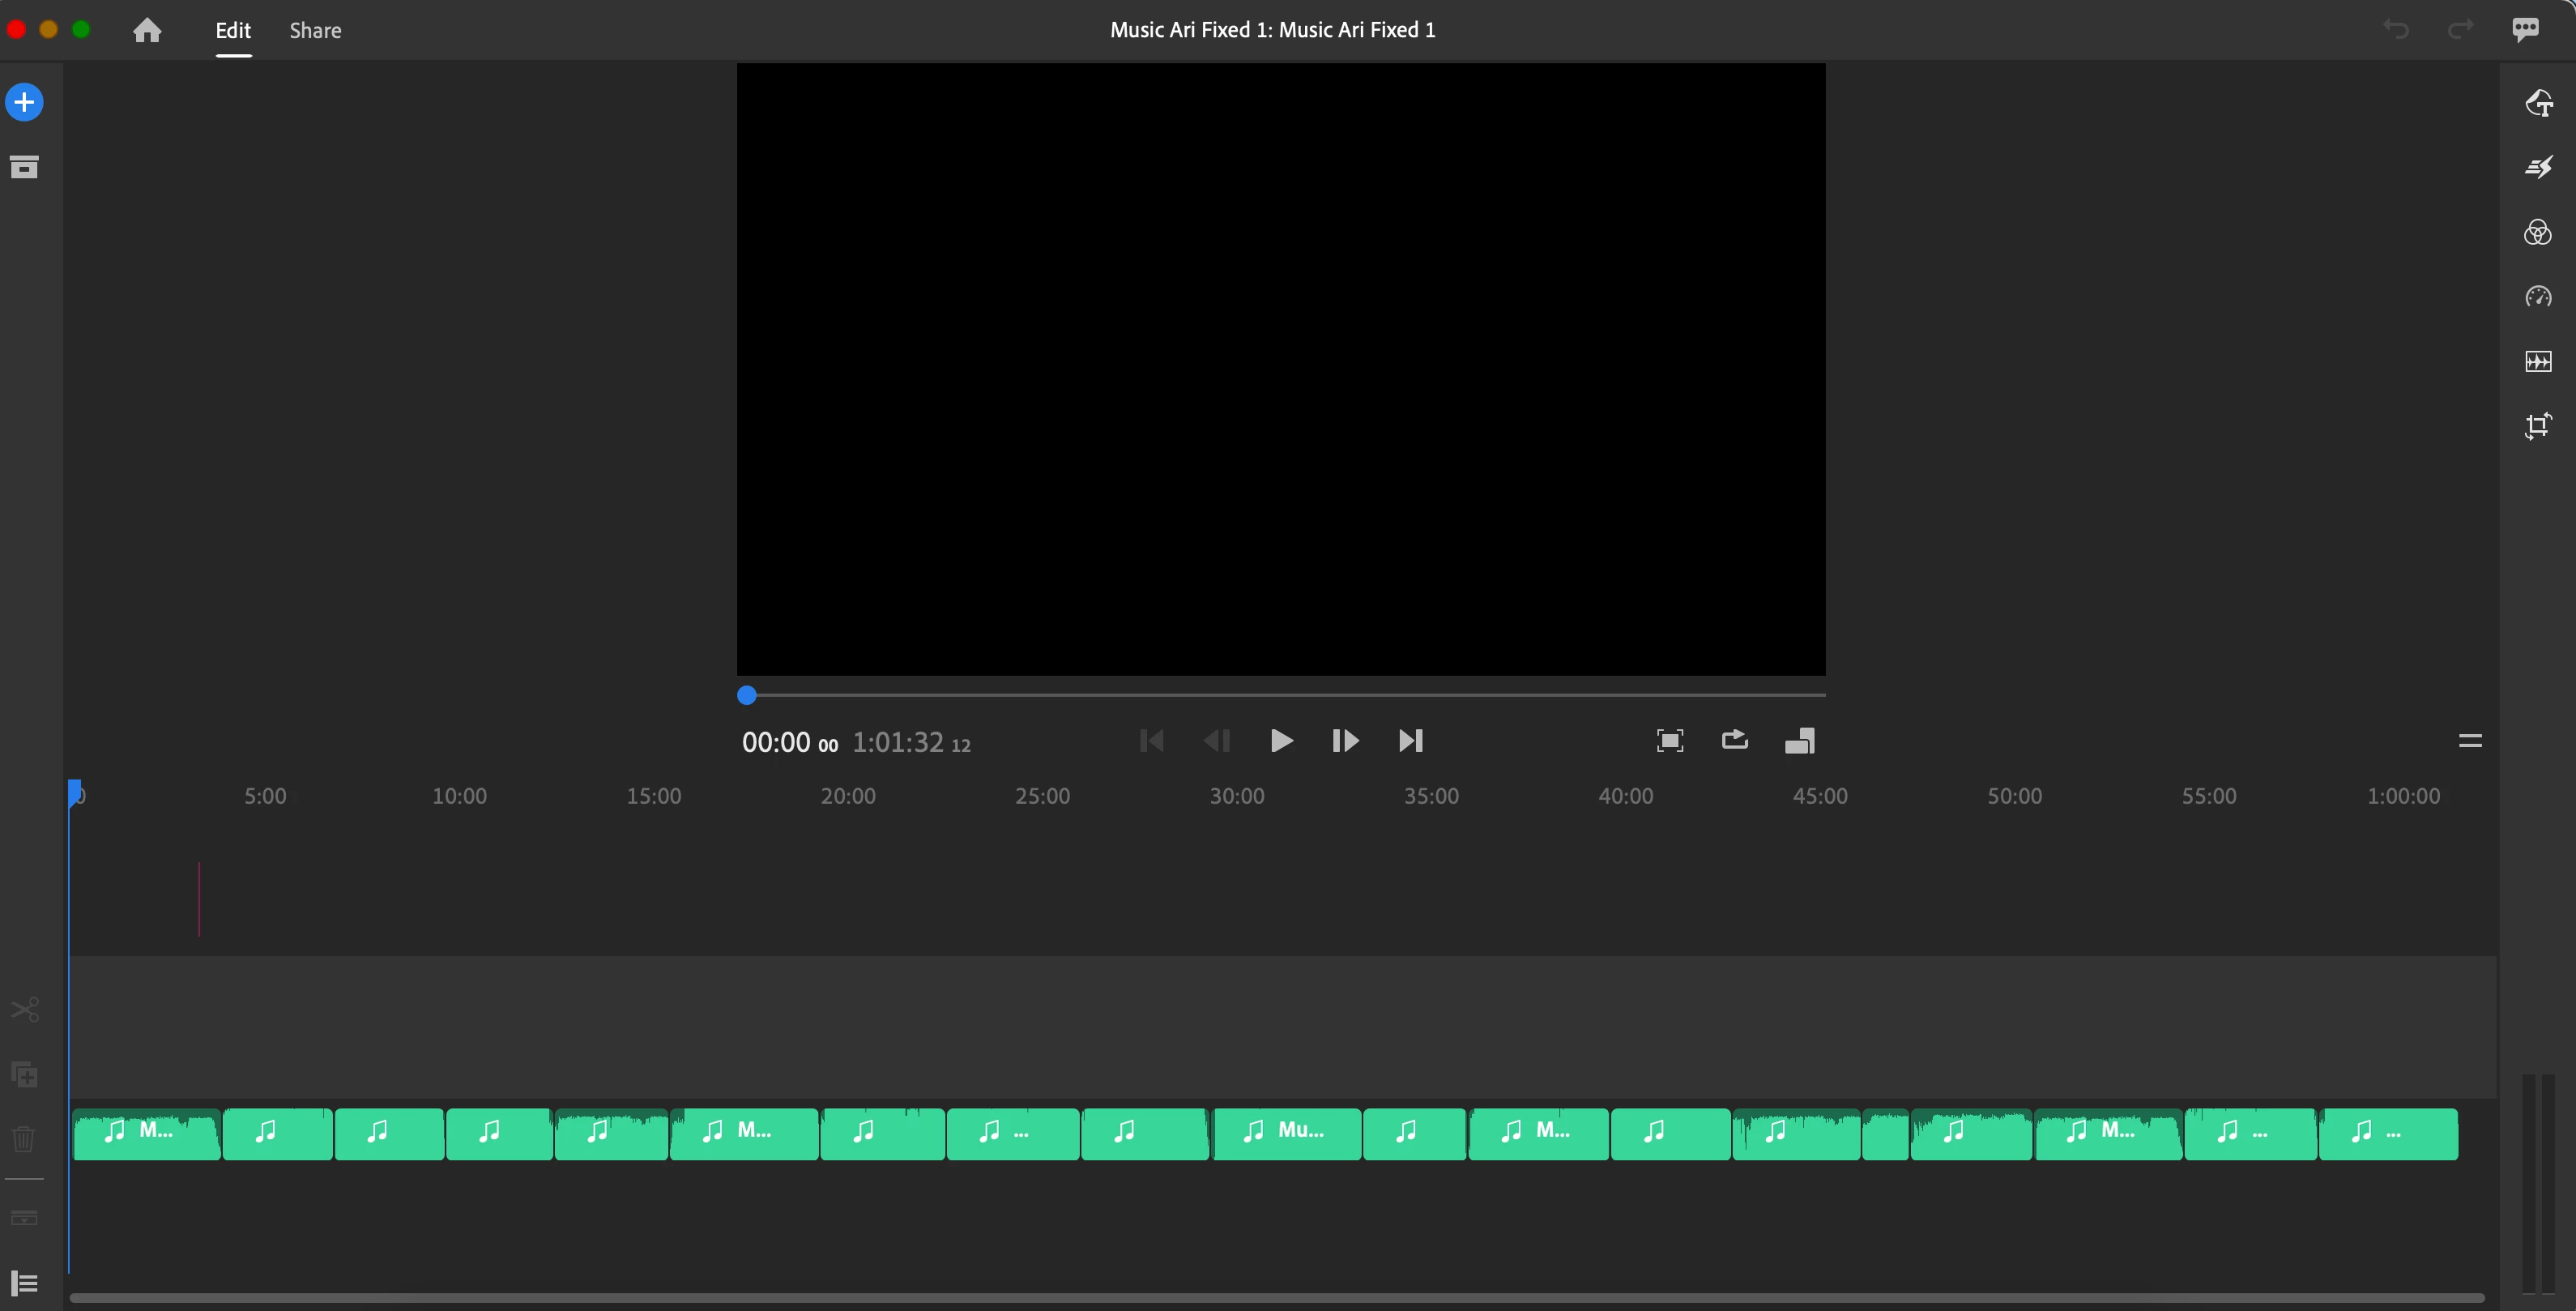This screenshot has height=1311, width=2576.
Task: Toggle track controls at bottom left
Action: click(x=24, y=1282)
